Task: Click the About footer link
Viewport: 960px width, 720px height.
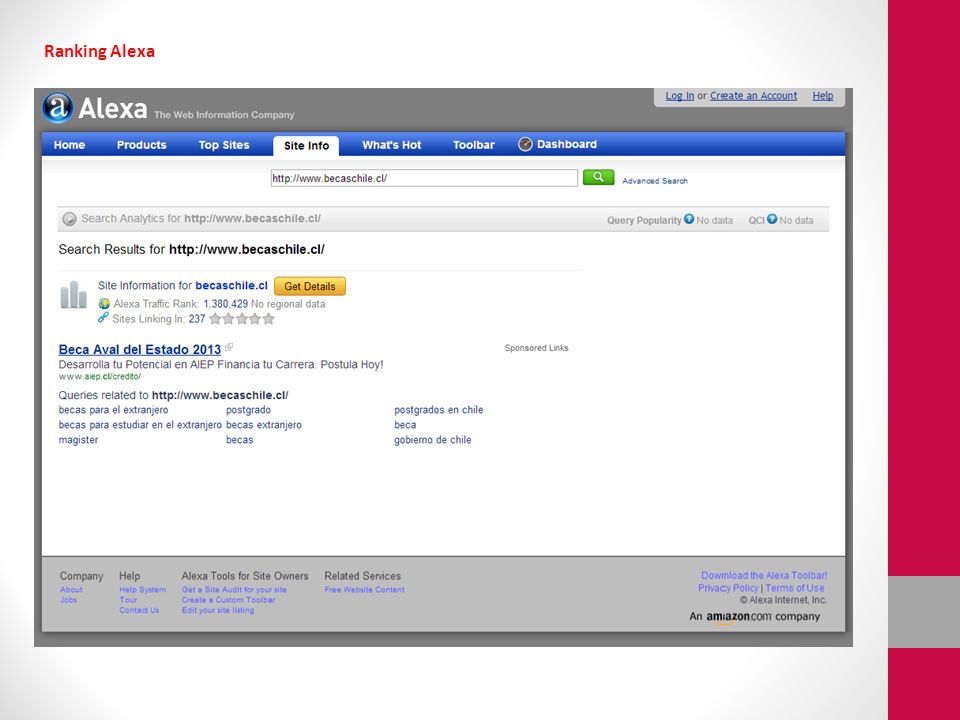Action: (x=71, y=590)
